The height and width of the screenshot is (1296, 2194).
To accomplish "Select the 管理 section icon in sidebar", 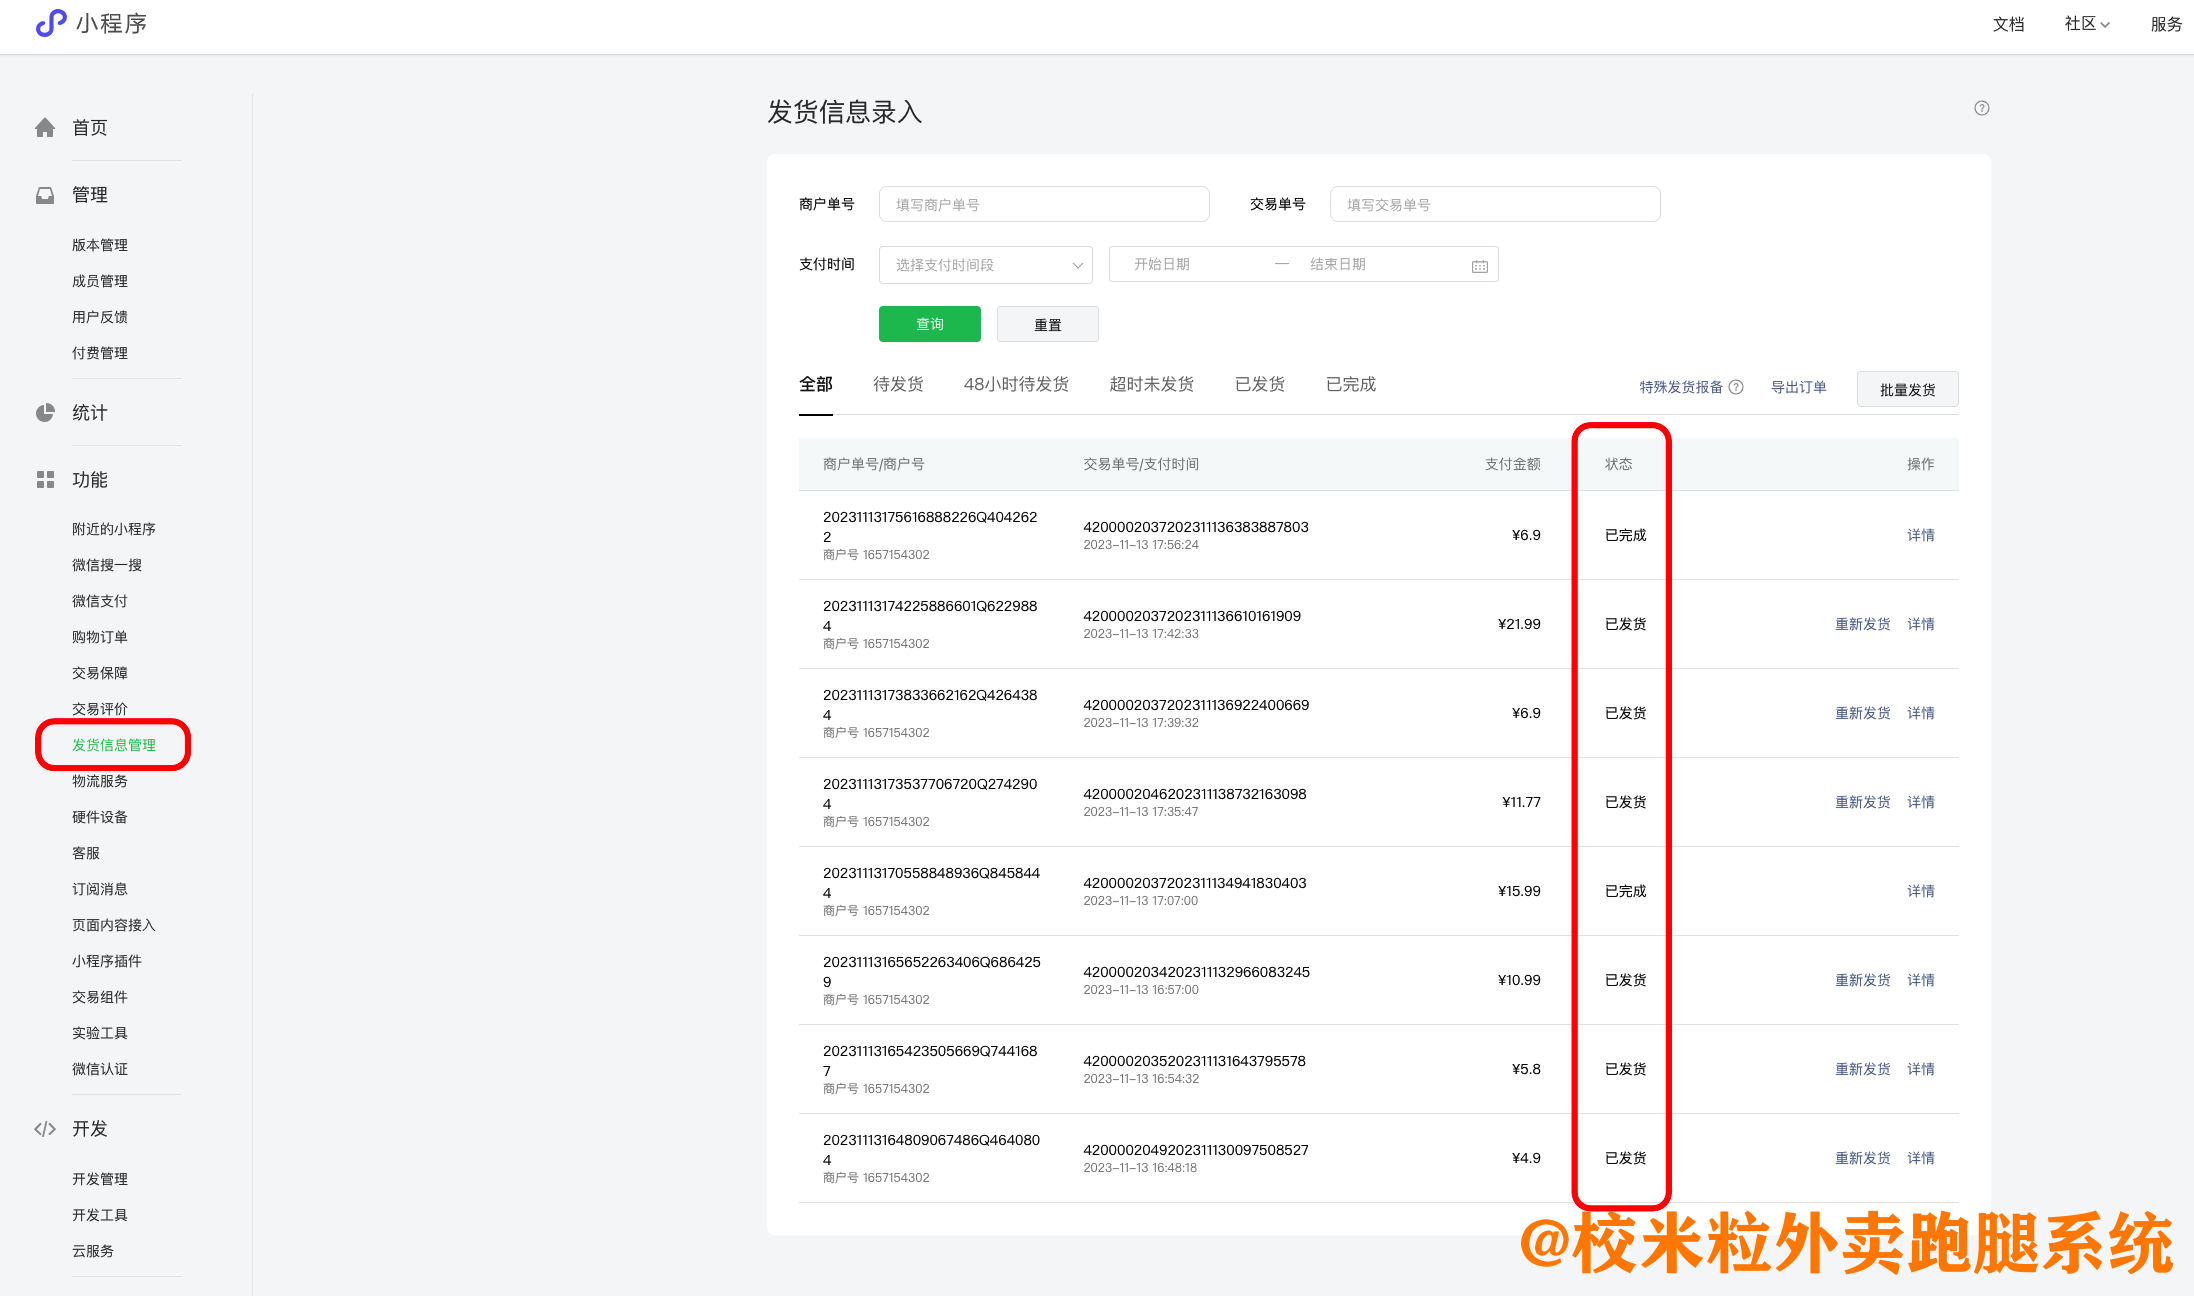I will tap(44, 194).
